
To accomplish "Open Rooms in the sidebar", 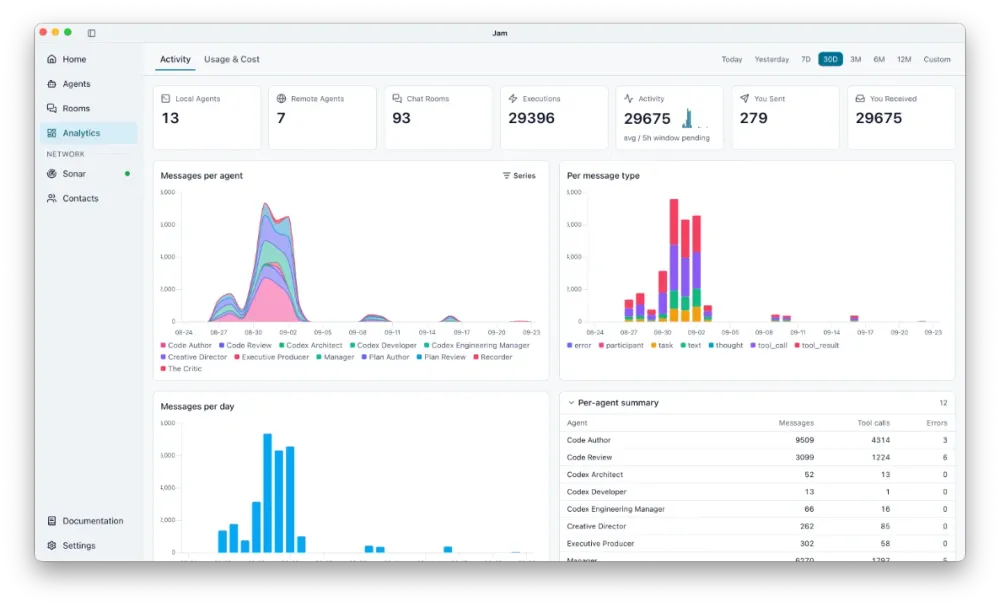I will 89,108.
